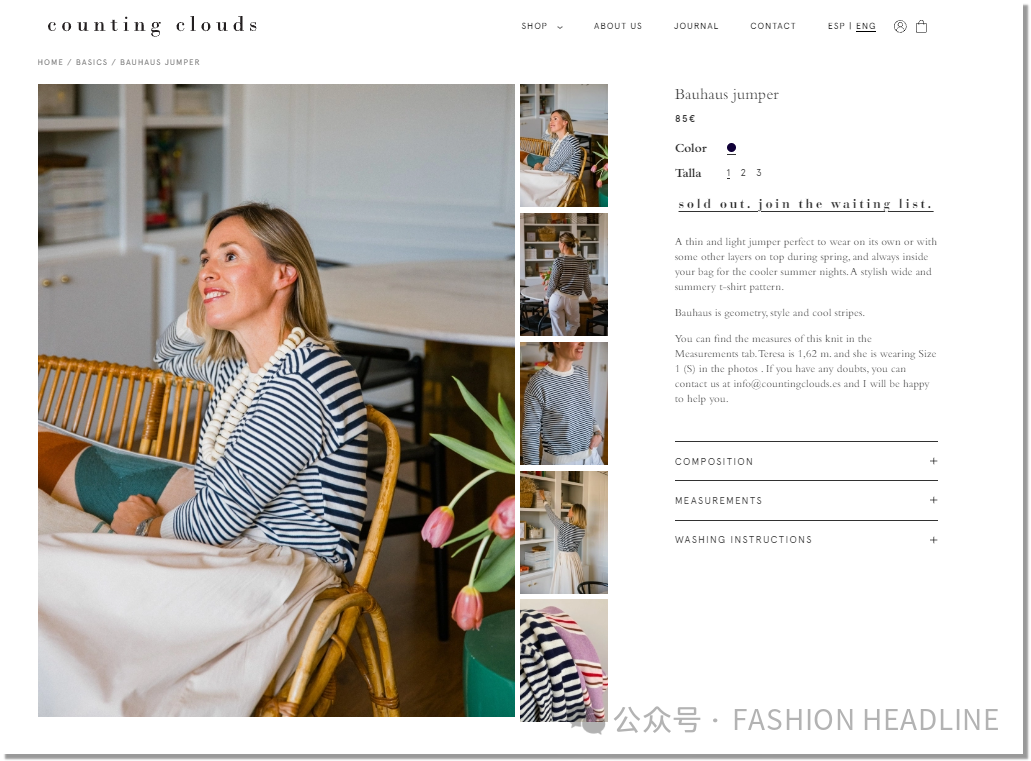Click the counting clouds logo
This screenshot has height=761, width=1031.
tap(153, 25)
